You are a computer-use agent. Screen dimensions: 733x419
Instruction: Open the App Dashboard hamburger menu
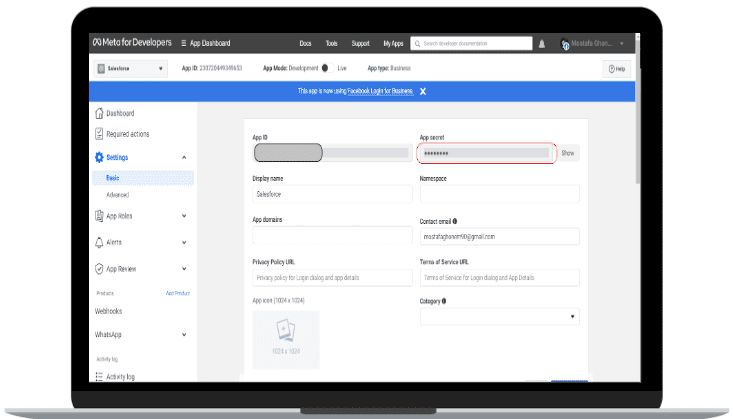pyautogui.click(x=184, y=43)
